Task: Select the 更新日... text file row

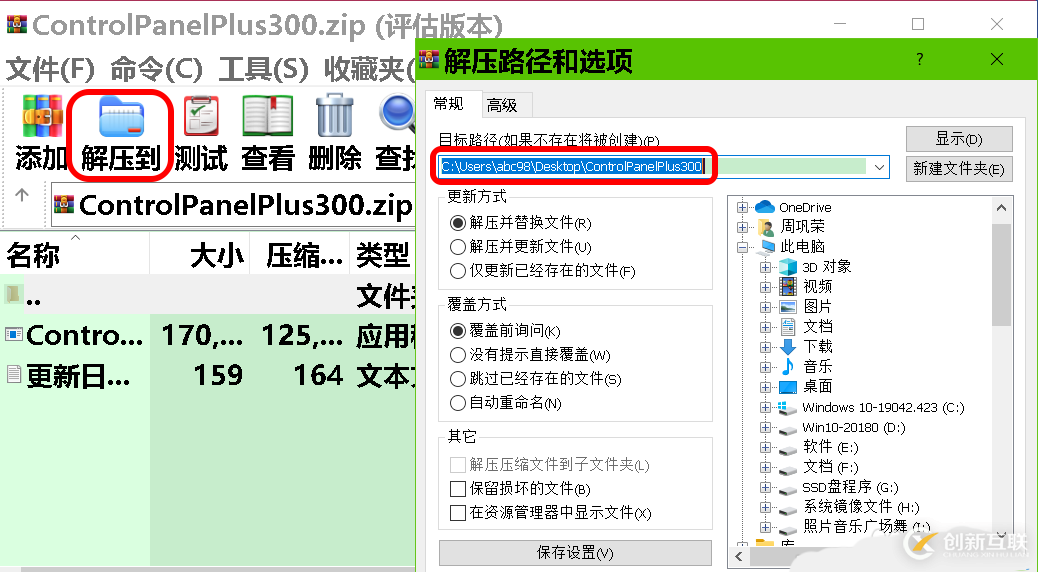Action: click(x=207, y=376)
